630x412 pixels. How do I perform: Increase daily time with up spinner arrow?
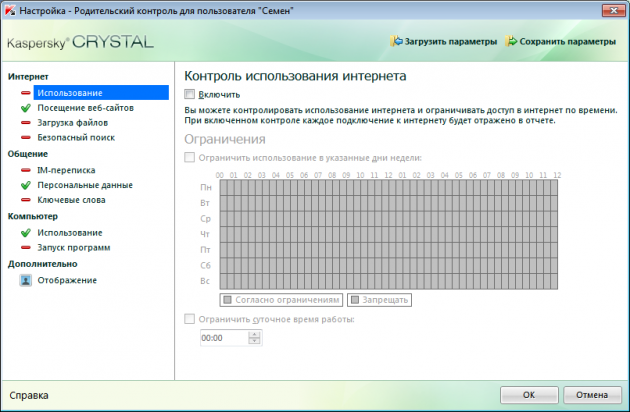point(254,334)
